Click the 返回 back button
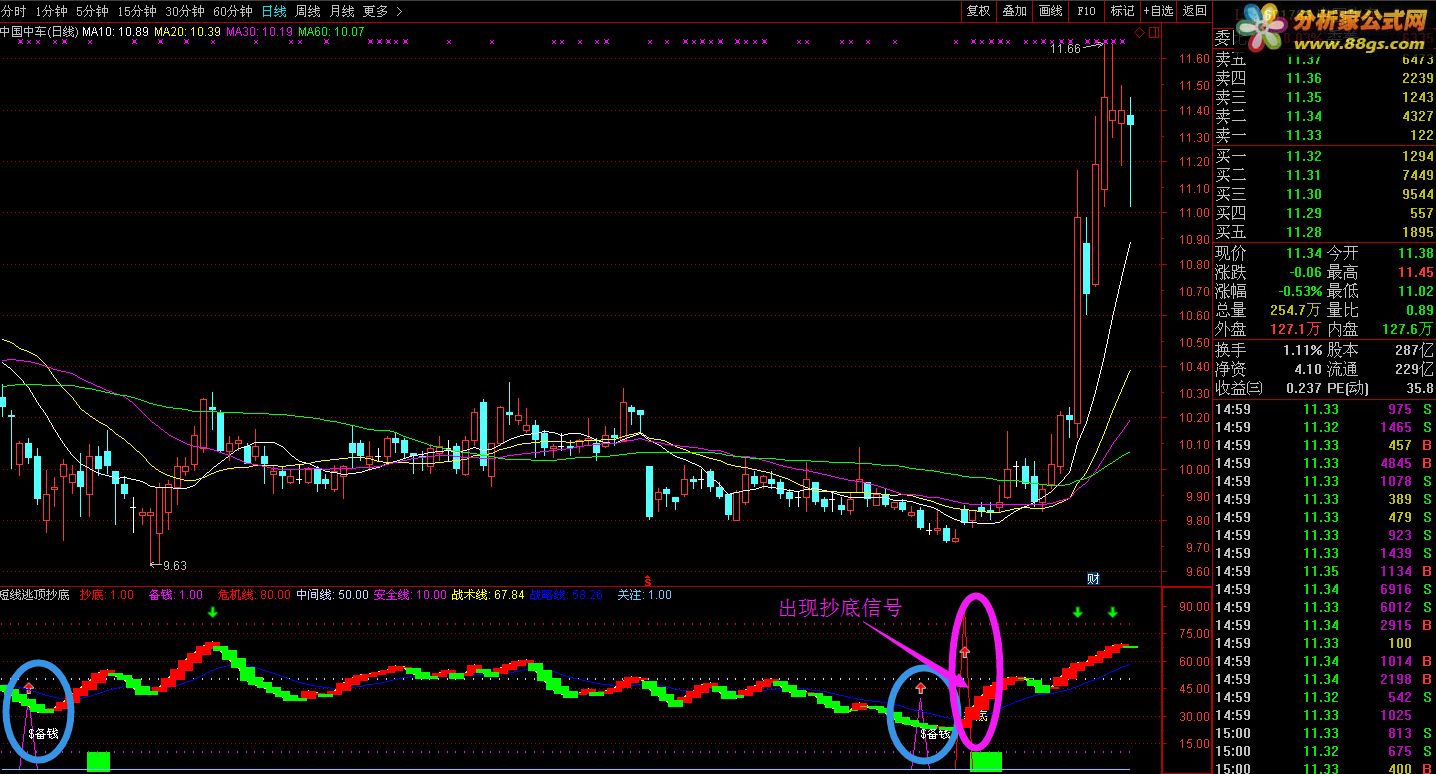The height and width of the screenshot is (774, 1436). pos(1194,11)
